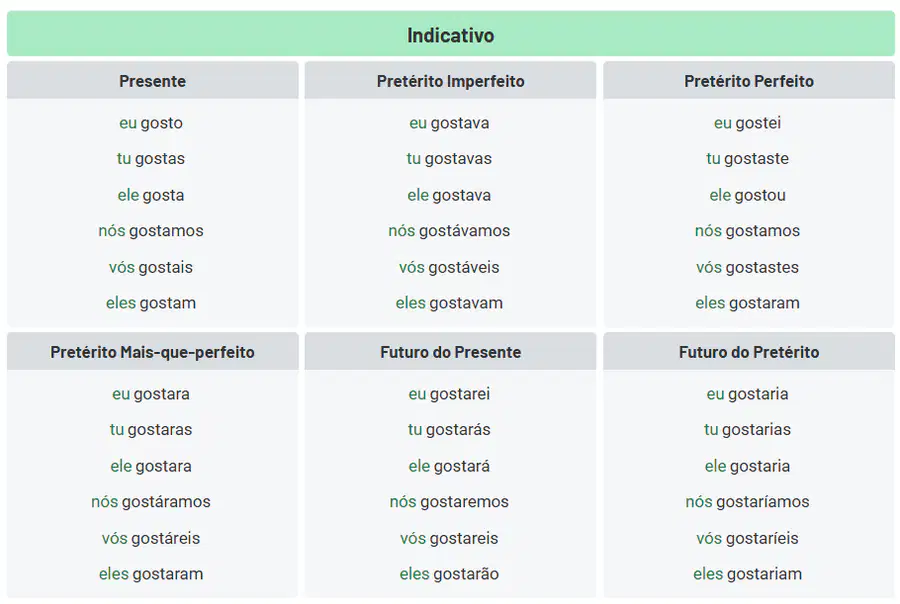Click the Futuro do Presente header
Screen dimensions: 900x604
pyautogui.click(x=451, y=352)
